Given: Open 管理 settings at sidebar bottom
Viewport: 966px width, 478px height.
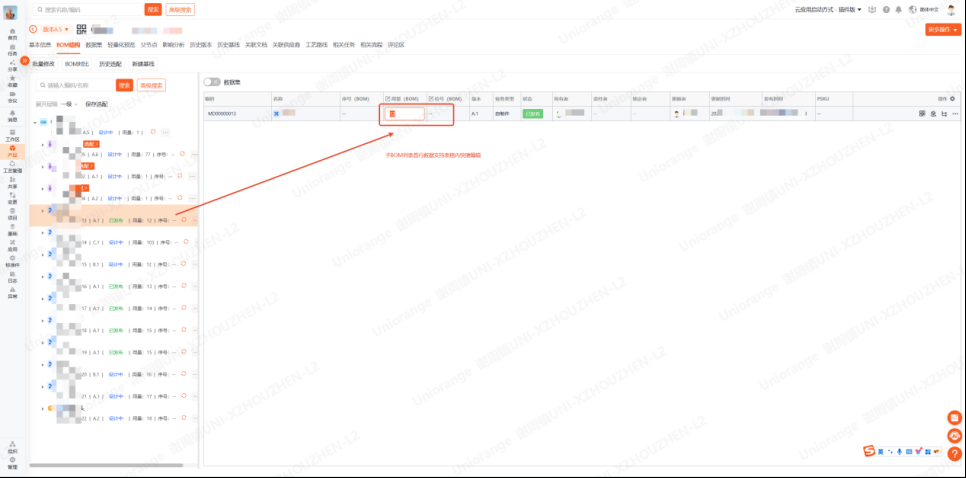Looking at the screenshot, I should coord(12,464).
